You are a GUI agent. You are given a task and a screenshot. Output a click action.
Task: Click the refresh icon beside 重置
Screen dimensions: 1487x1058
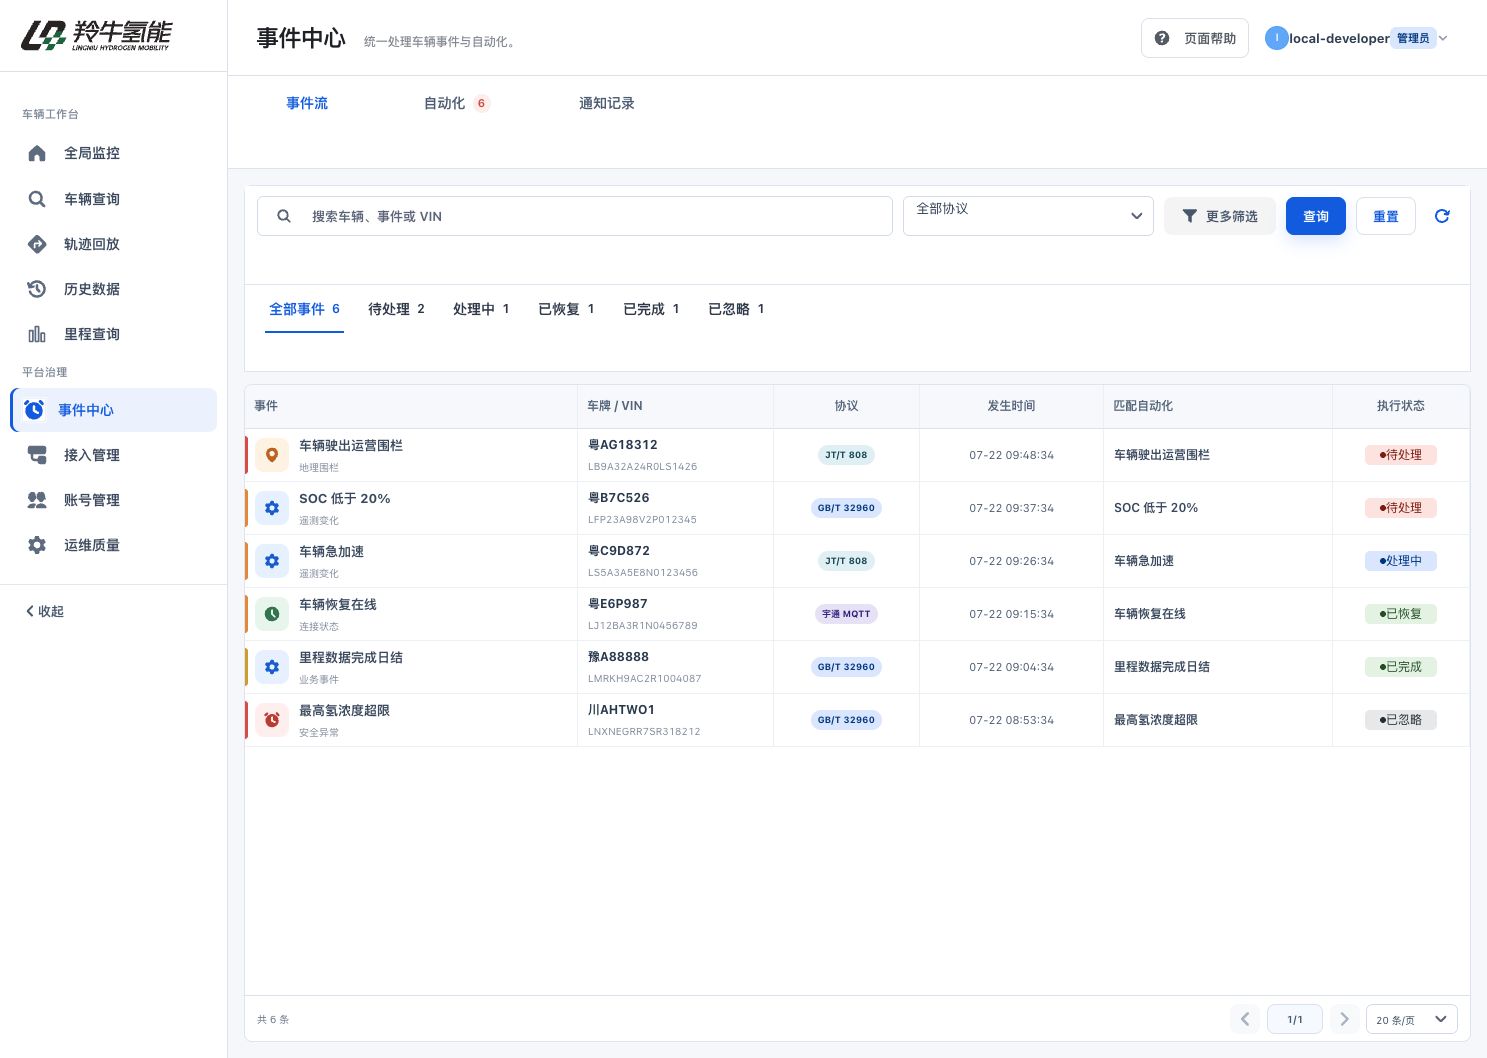point(1442,216)
